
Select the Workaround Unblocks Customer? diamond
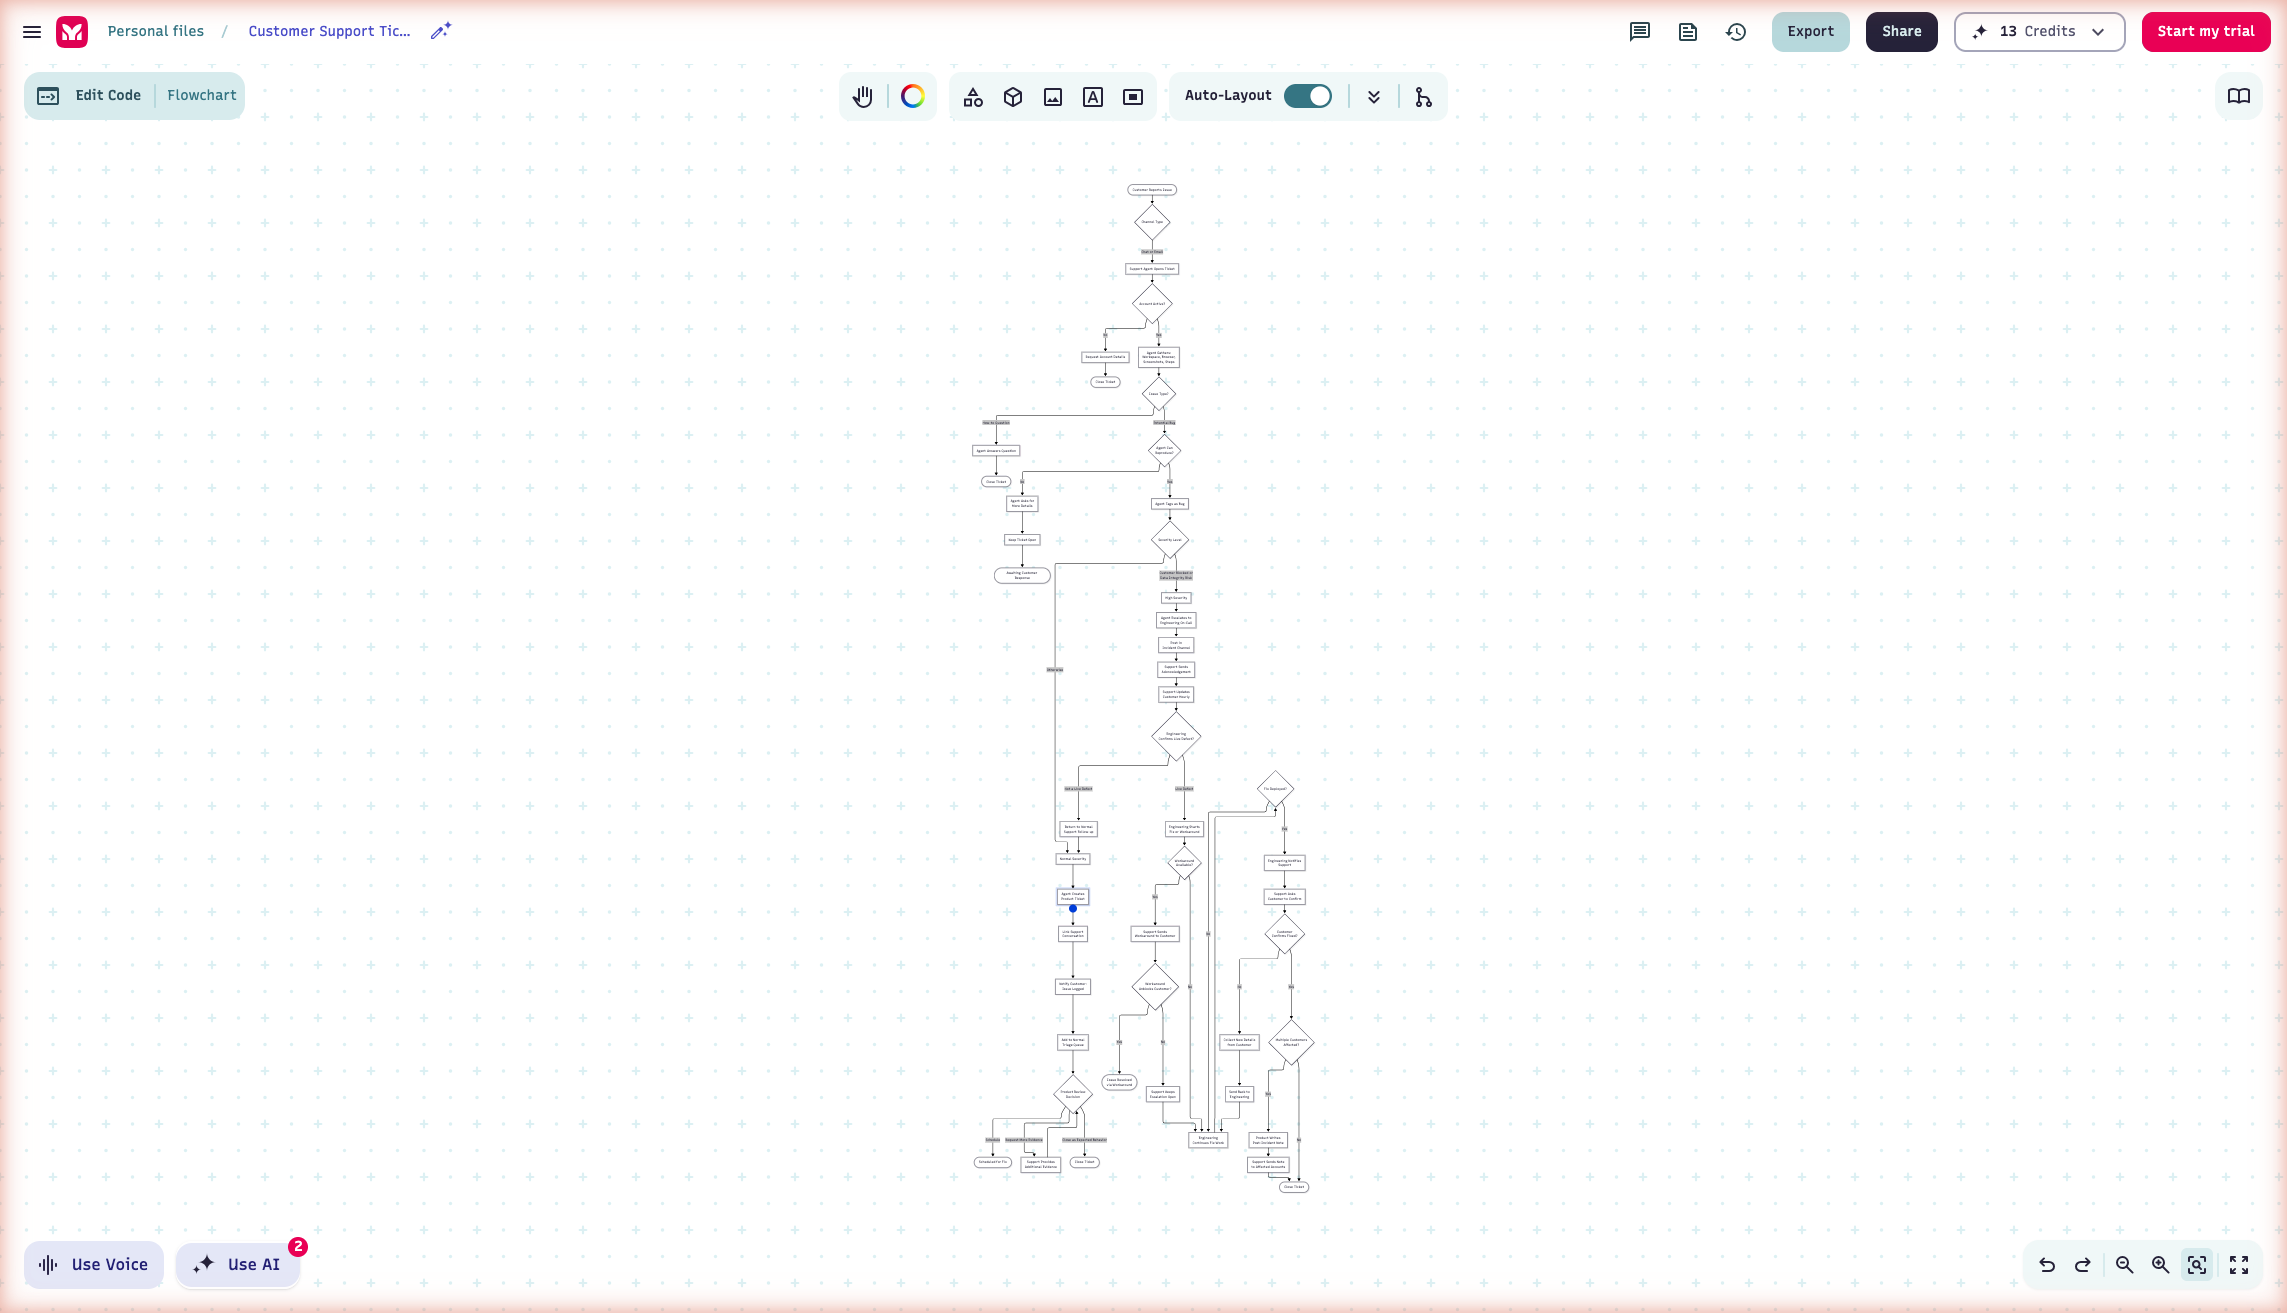1155,987
